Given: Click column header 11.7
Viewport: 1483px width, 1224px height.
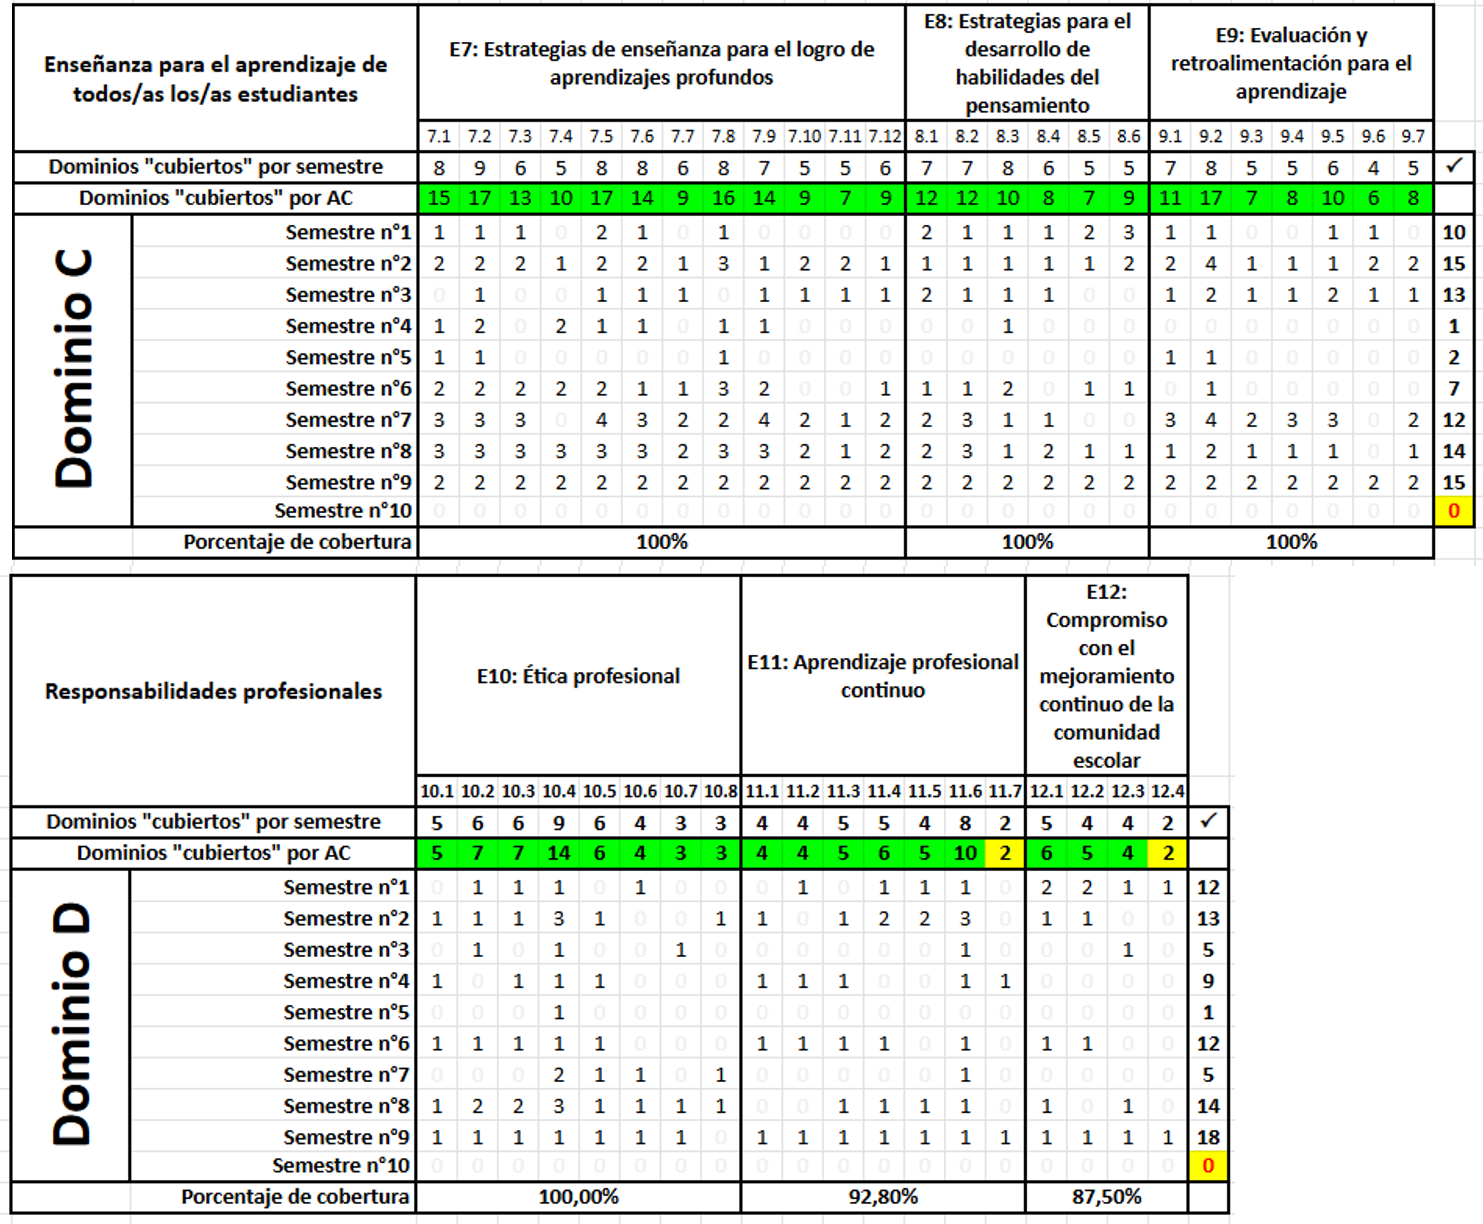Looking at the screenshot, I should pos(1005,791).
